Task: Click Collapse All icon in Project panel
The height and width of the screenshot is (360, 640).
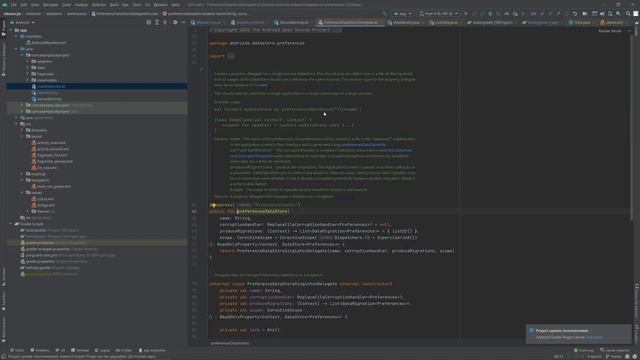Action: [x=165, y=22]
